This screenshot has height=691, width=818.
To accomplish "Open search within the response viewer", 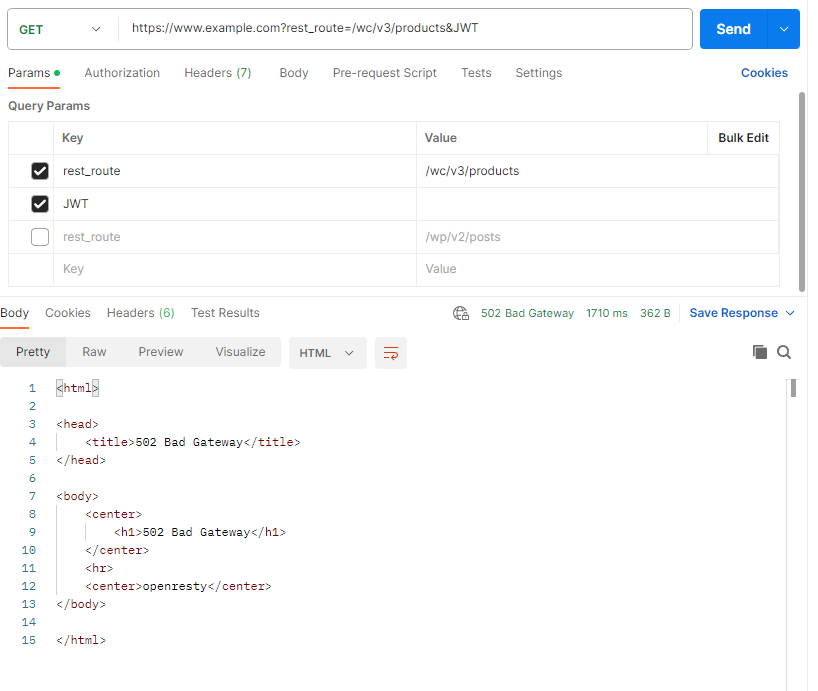I will (784, 352).
